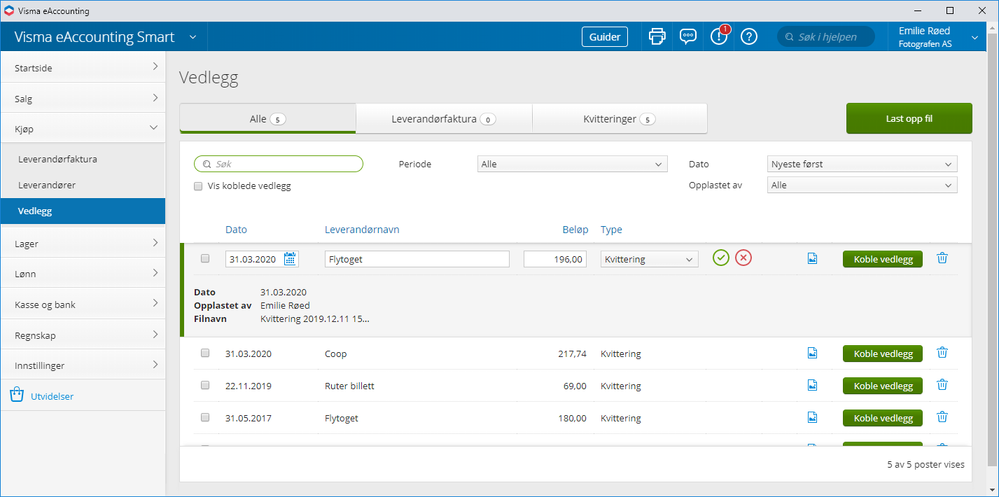
Task: Open notifications alert icon with badge
Action: pos(718,37)
